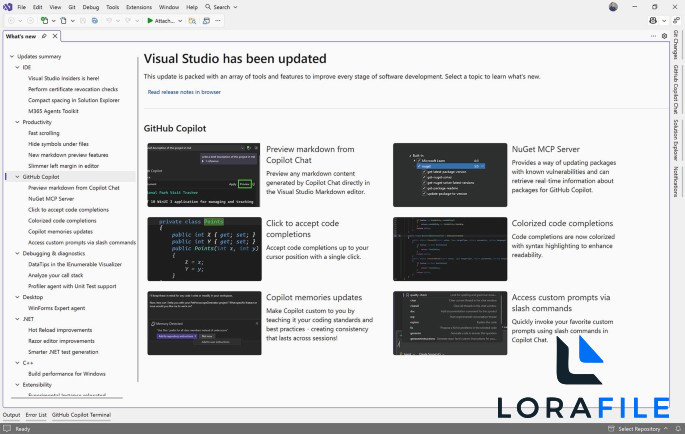685x434 pixels.
Task: Open the Preview markdown from Copilot Chat thumbnail
Action: (x=204, y=175)
